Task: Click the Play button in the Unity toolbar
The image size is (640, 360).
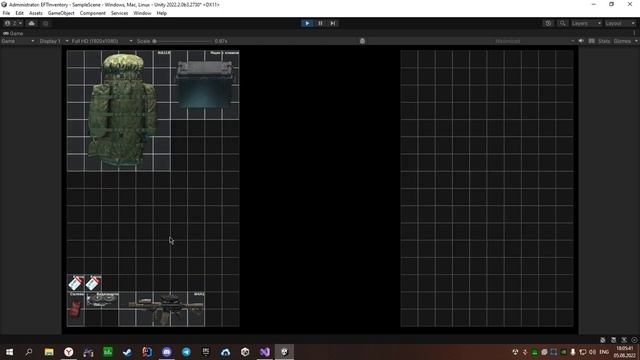Action: point(307,23)
